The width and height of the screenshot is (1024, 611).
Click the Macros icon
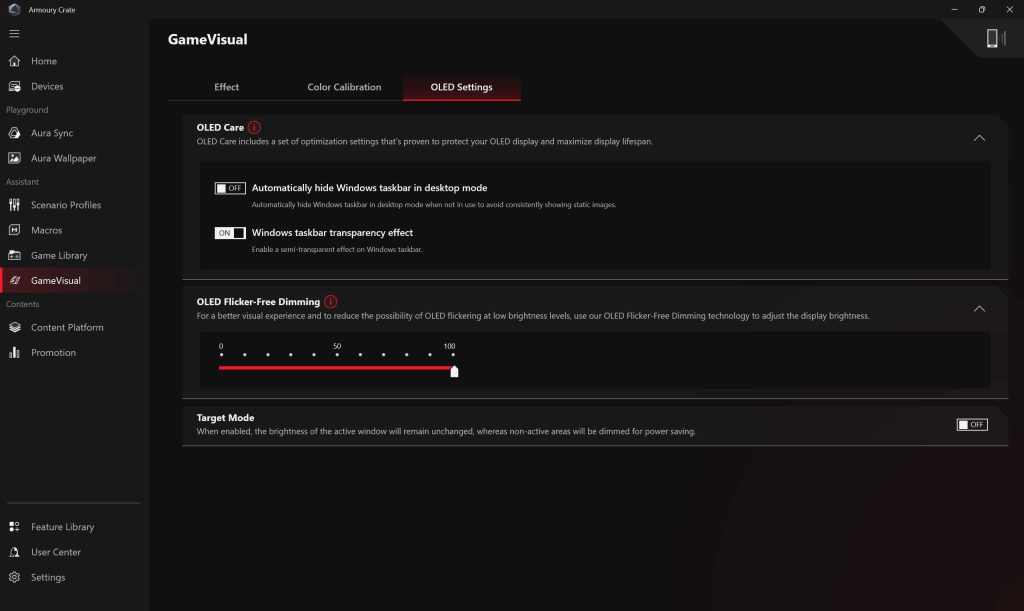tap(14, 230)
